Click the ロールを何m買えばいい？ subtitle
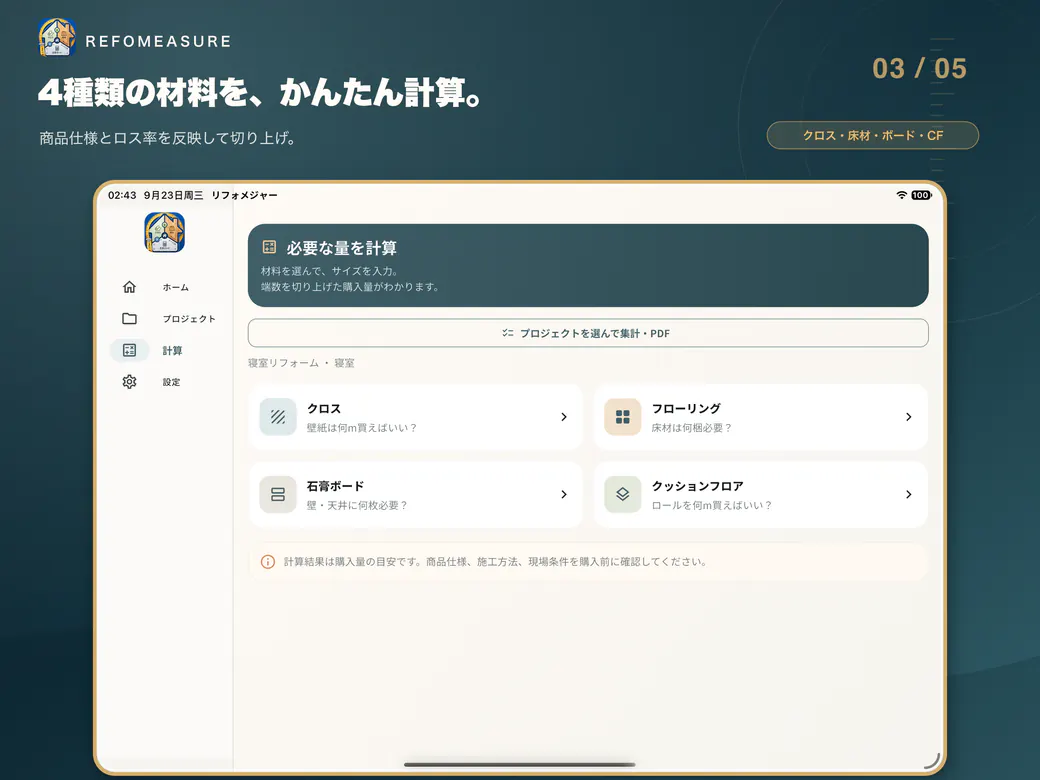Screen dimensions: 1040x780 pyautogui.click(x=712, y=505)
